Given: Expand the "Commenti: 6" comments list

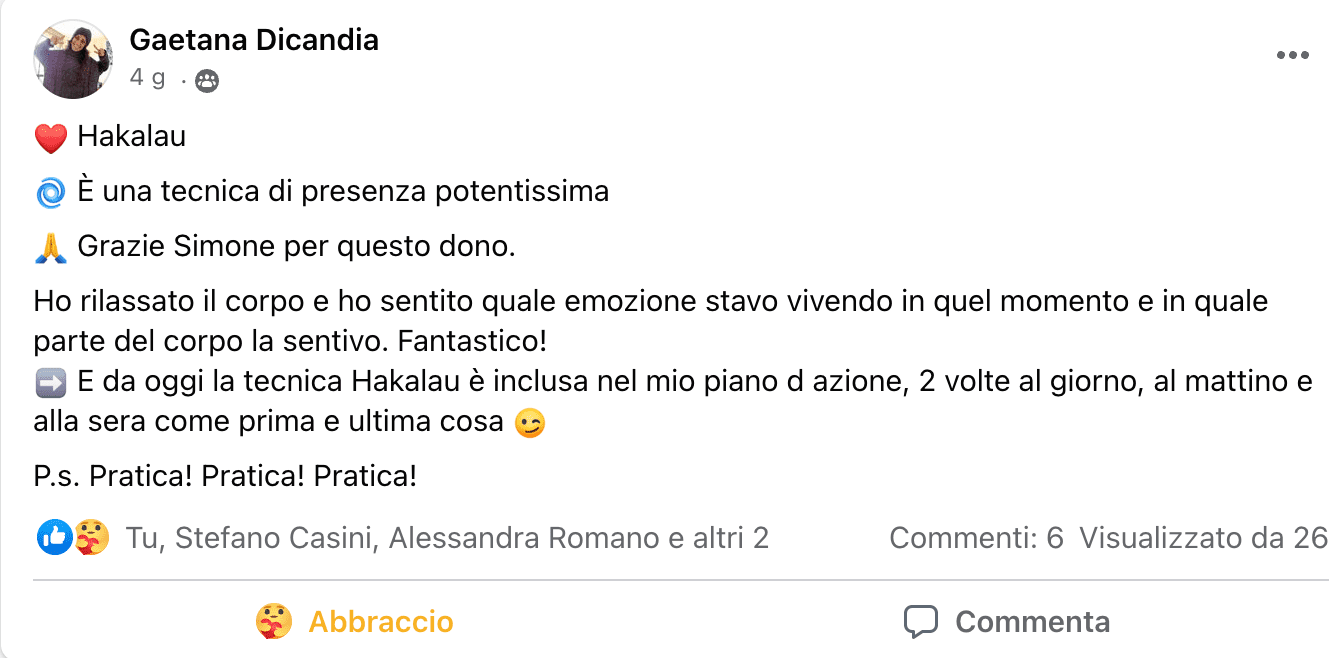Looking at the screenshot, I should coord(976,538).
